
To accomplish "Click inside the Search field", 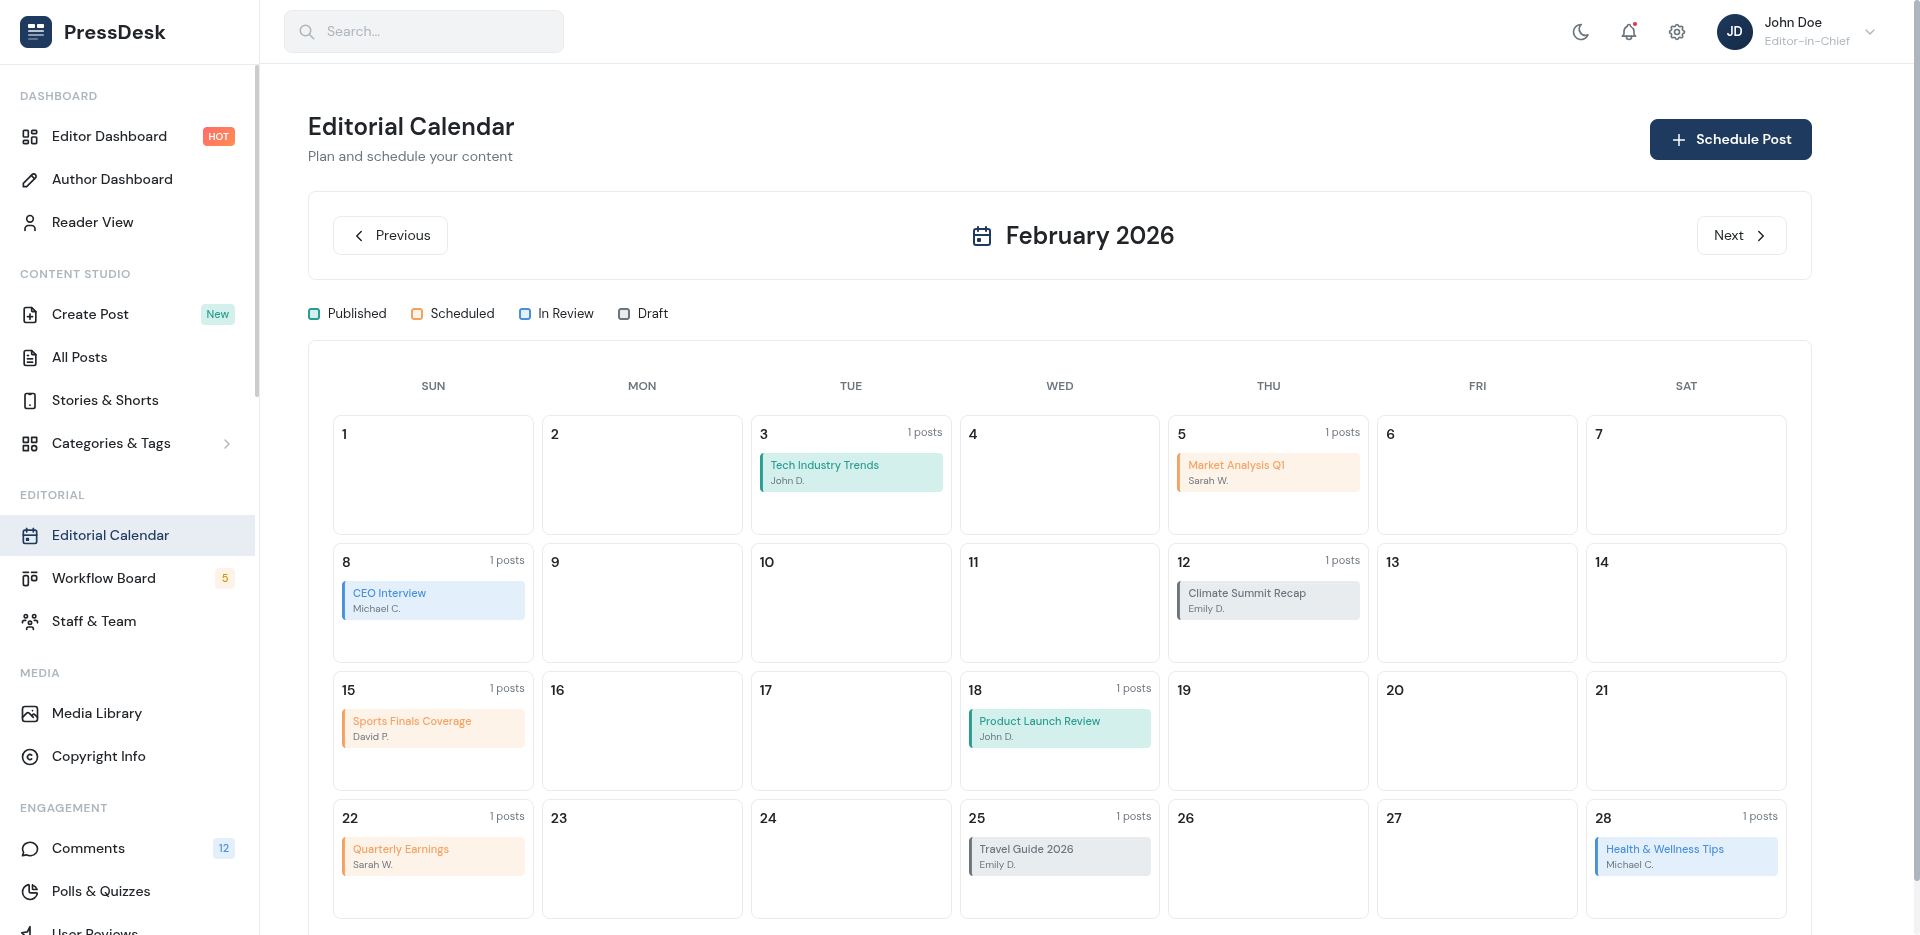I will (x=423, y=31).
